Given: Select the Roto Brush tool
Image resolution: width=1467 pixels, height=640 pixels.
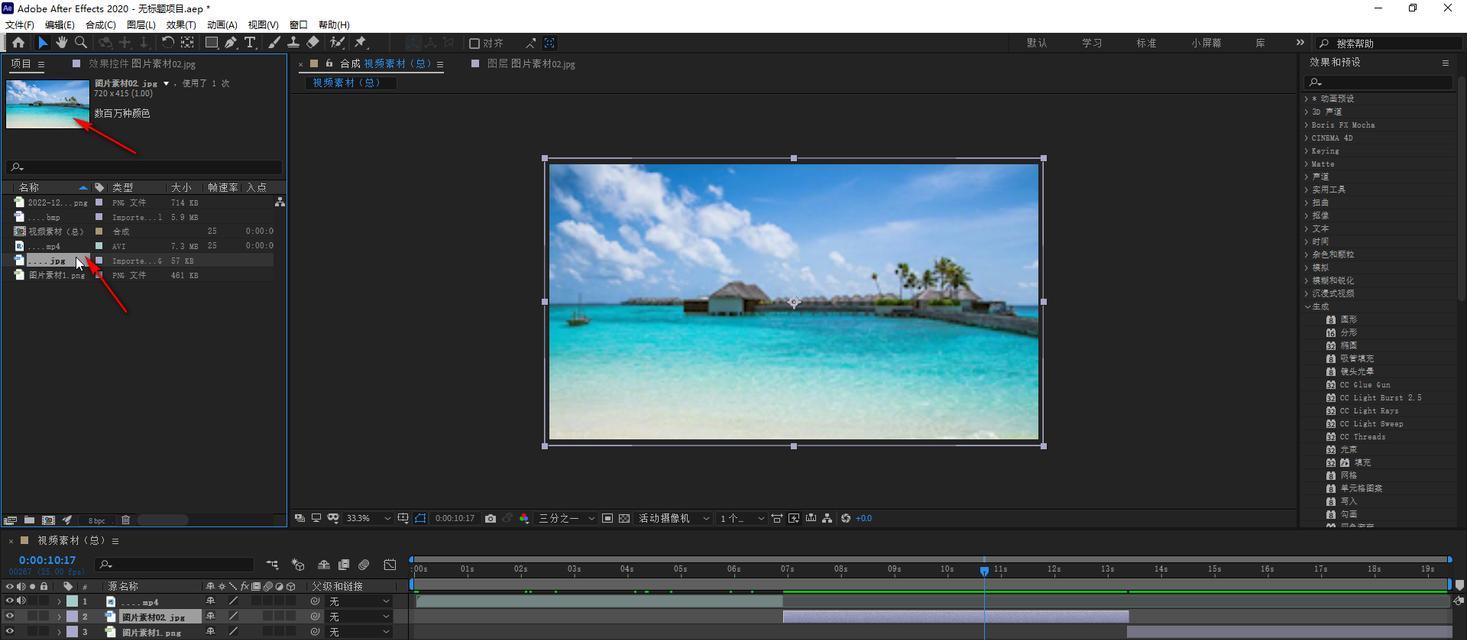Looking at the screenshot, I should (x=338, y=43).
